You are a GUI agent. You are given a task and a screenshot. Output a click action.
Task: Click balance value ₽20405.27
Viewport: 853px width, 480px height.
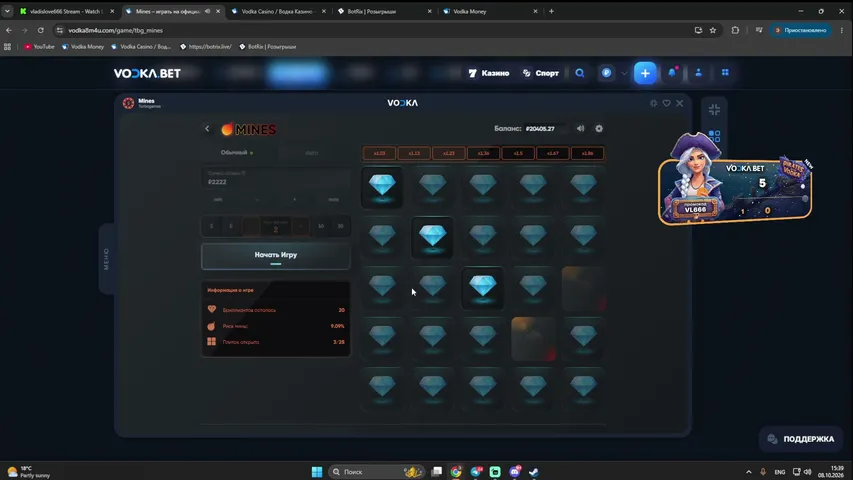click(540, 129)
